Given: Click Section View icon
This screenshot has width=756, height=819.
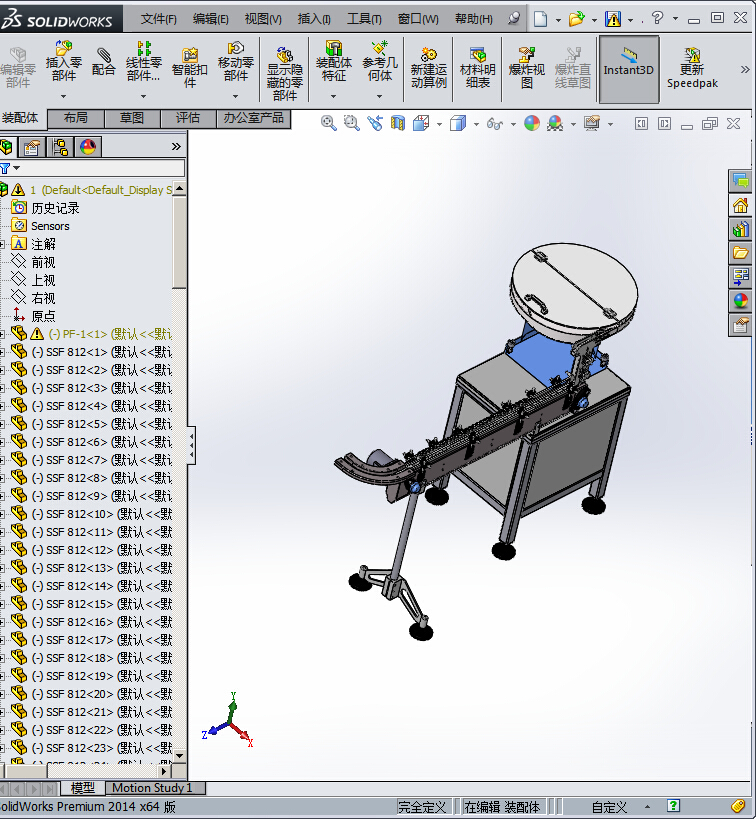Looking at the screenshot, I should [398, 123].
